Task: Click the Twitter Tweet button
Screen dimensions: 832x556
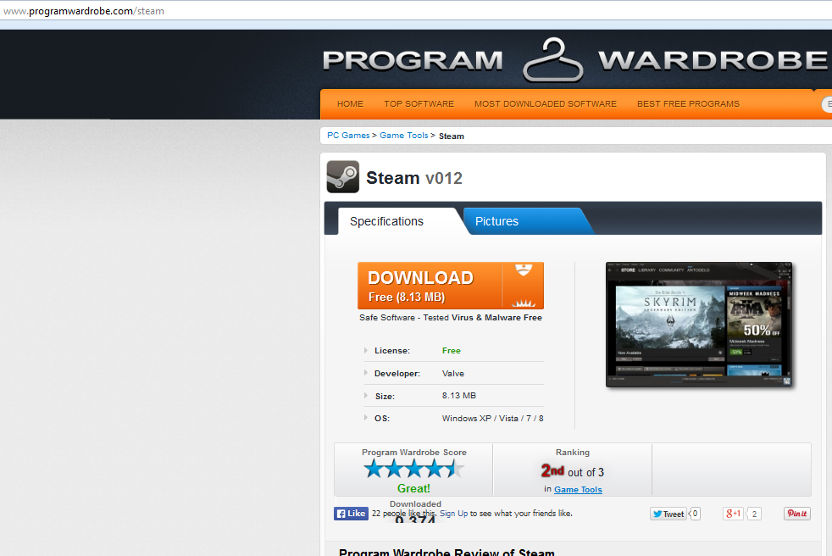Action: [x=668, y=514]
